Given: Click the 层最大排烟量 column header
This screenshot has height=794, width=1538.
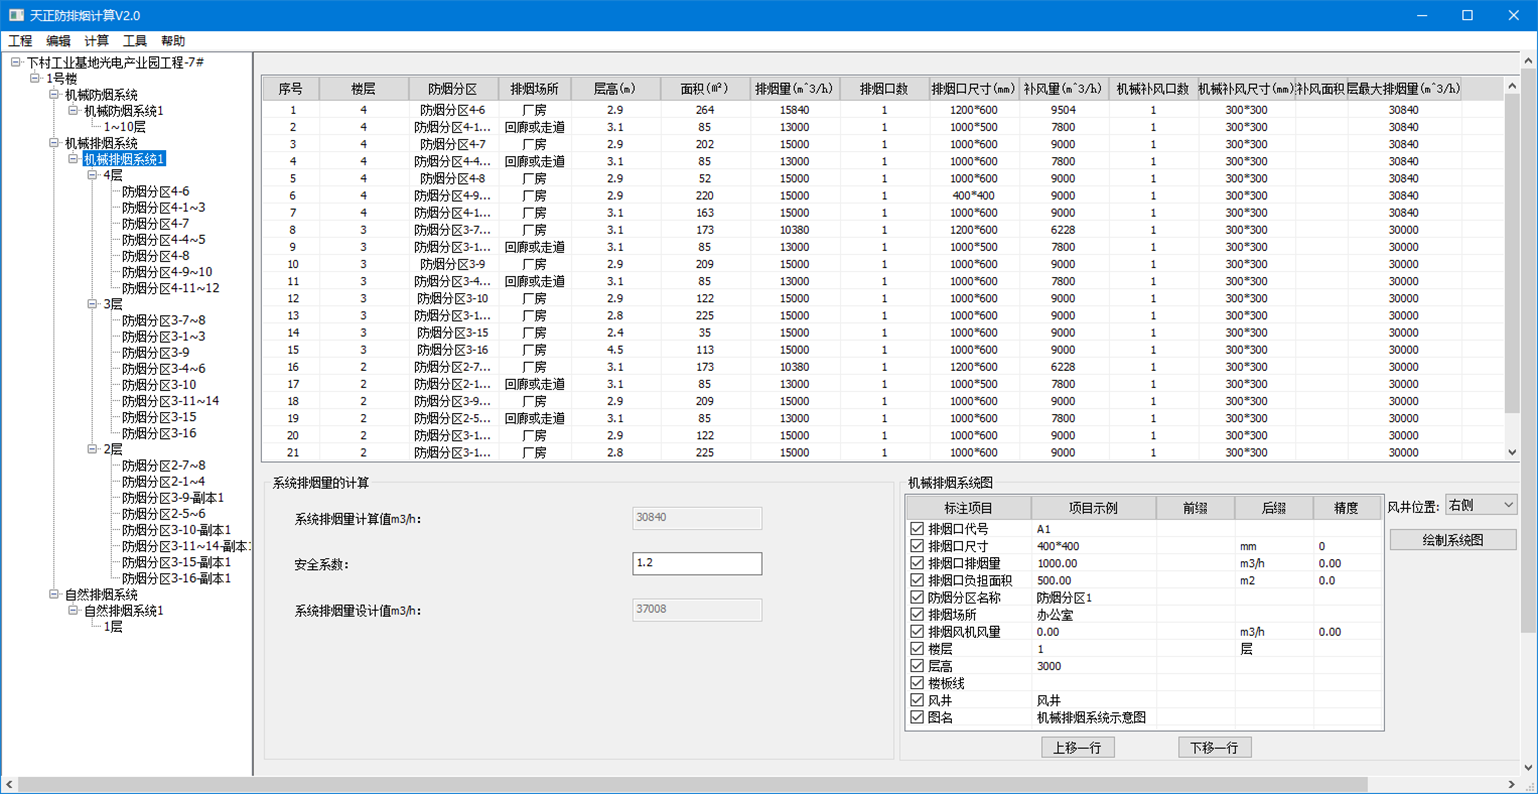Looking at the screenshot, I should [1404, 89].
